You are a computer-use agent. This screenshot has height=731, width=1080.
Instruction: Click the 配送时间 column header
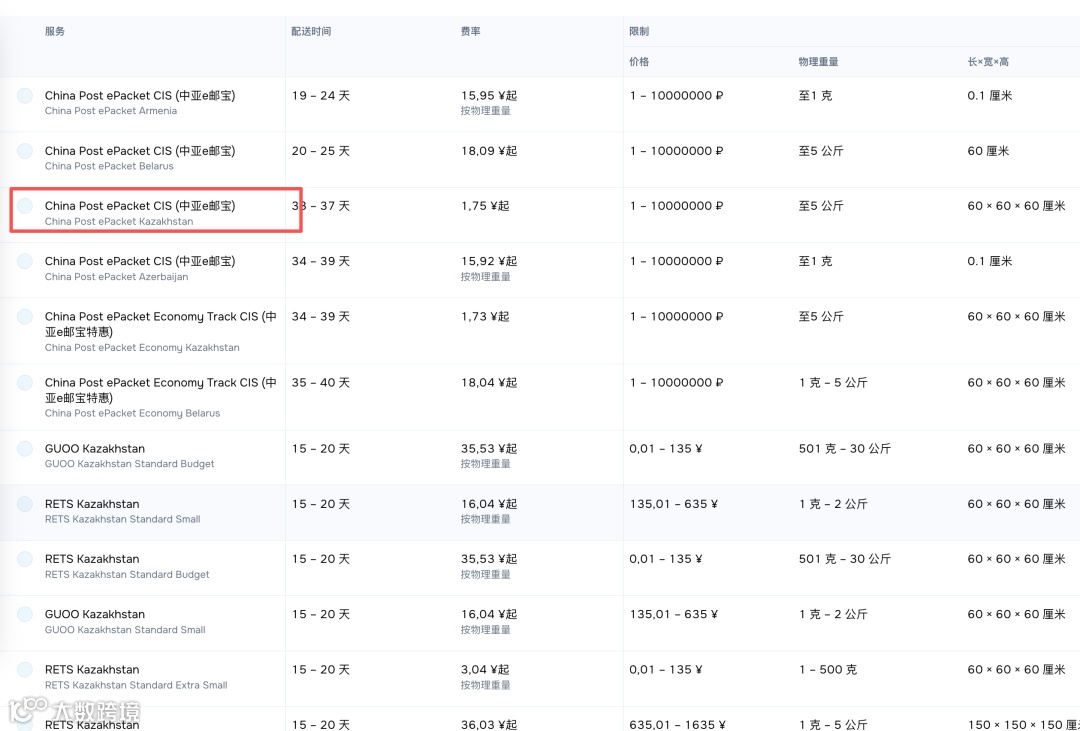point(311,32)
